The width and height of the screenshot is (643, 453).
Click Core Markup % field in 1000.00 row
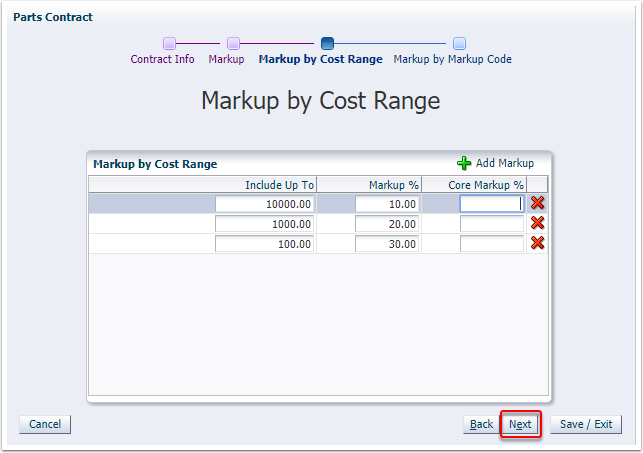492,224
